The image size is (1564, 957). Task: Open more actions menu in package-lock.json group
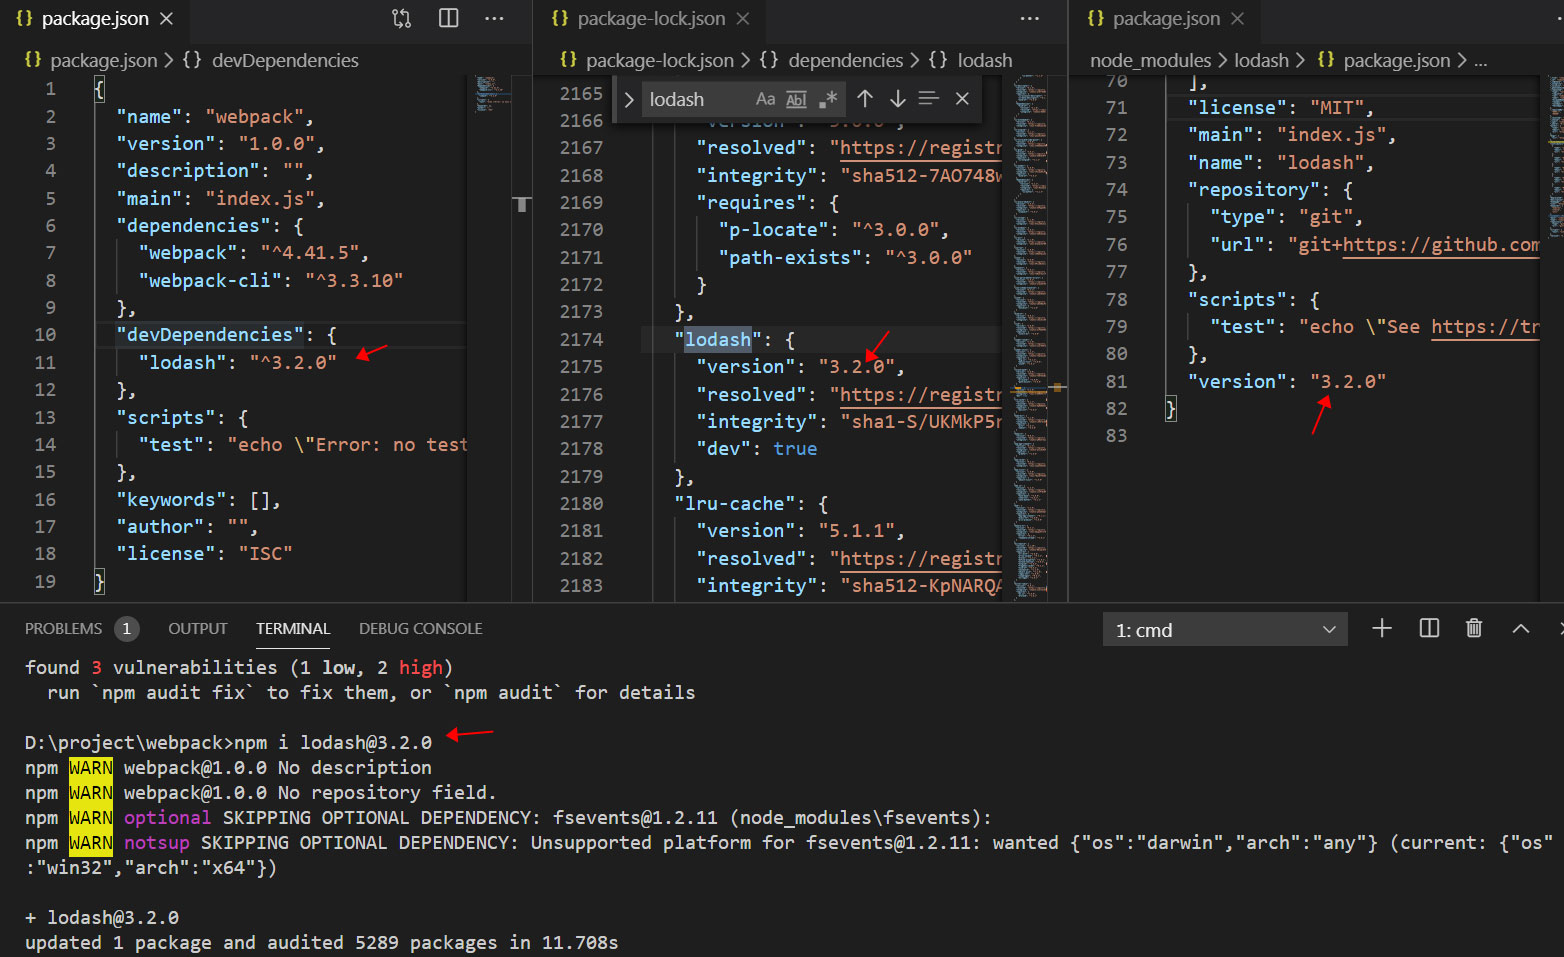pyautogui.click(x=1030, y=18)
